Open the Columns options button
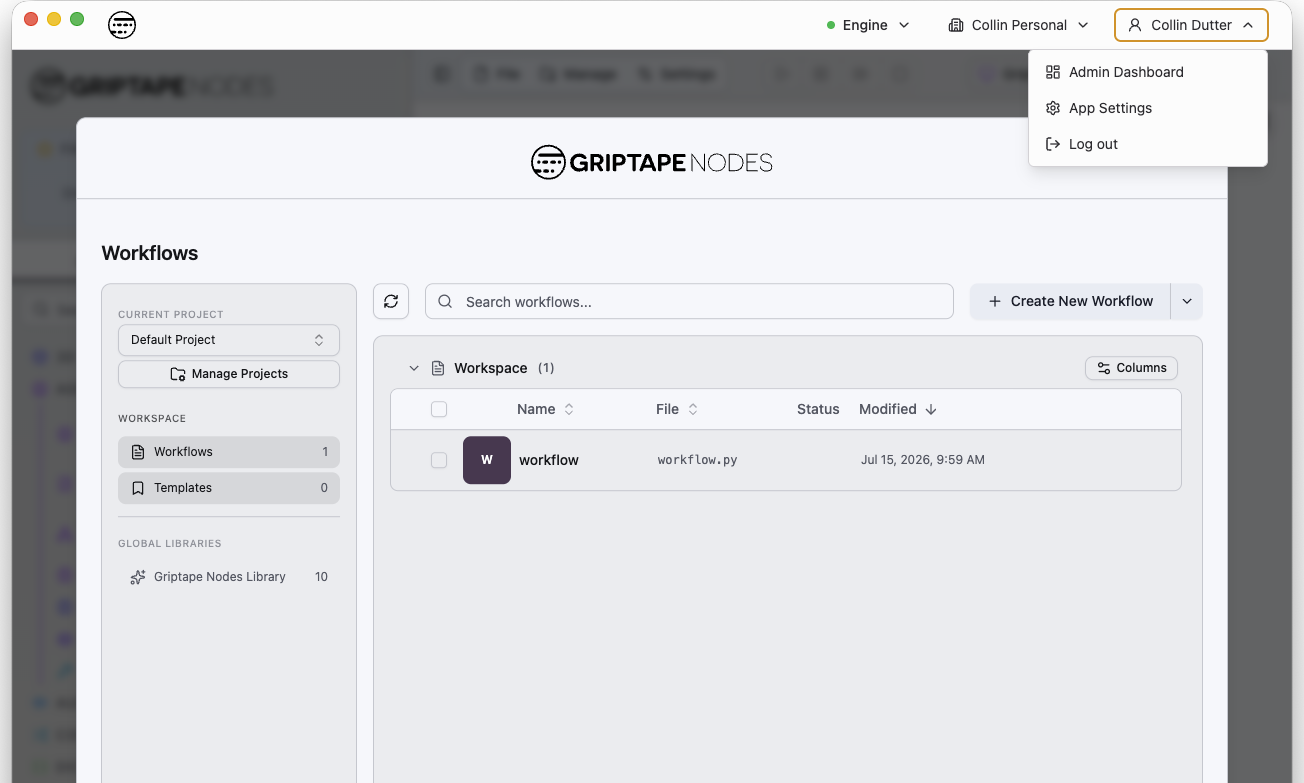The width and height of the screenshot is (1304, 783). (x=1131, y=368)
